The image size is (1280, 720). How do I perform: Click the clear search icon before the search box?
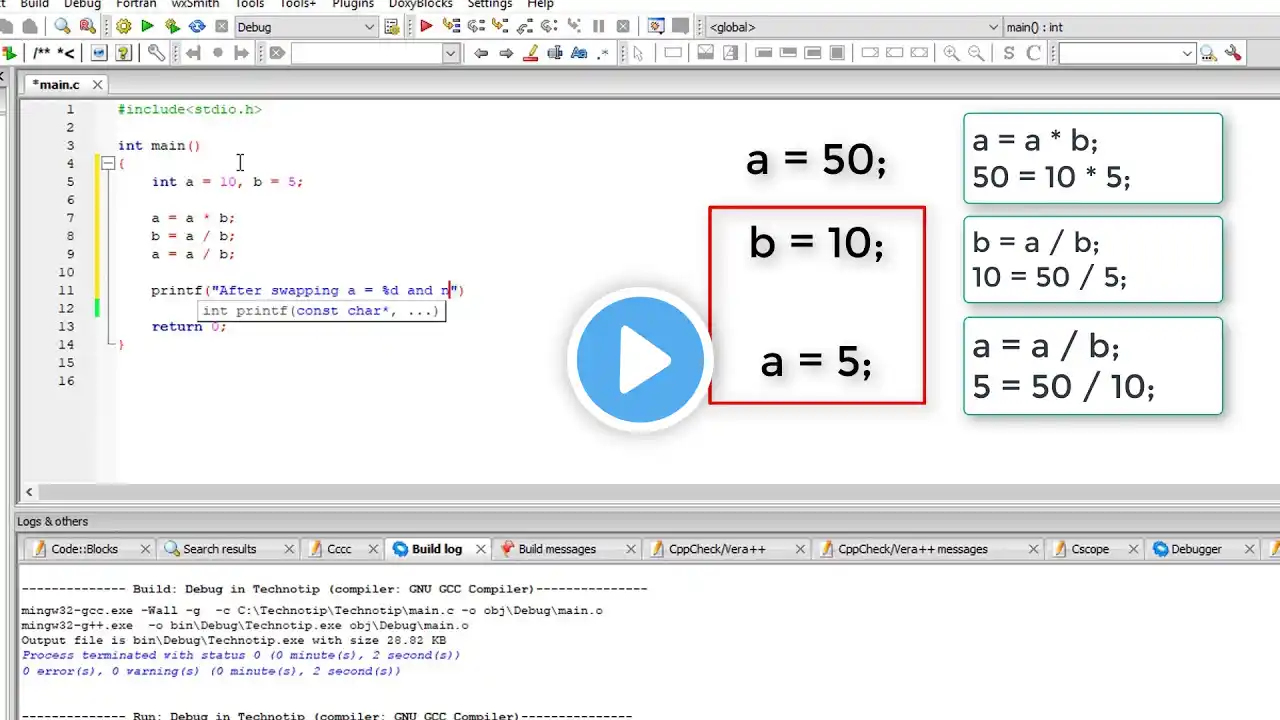[x=277, y=53]
